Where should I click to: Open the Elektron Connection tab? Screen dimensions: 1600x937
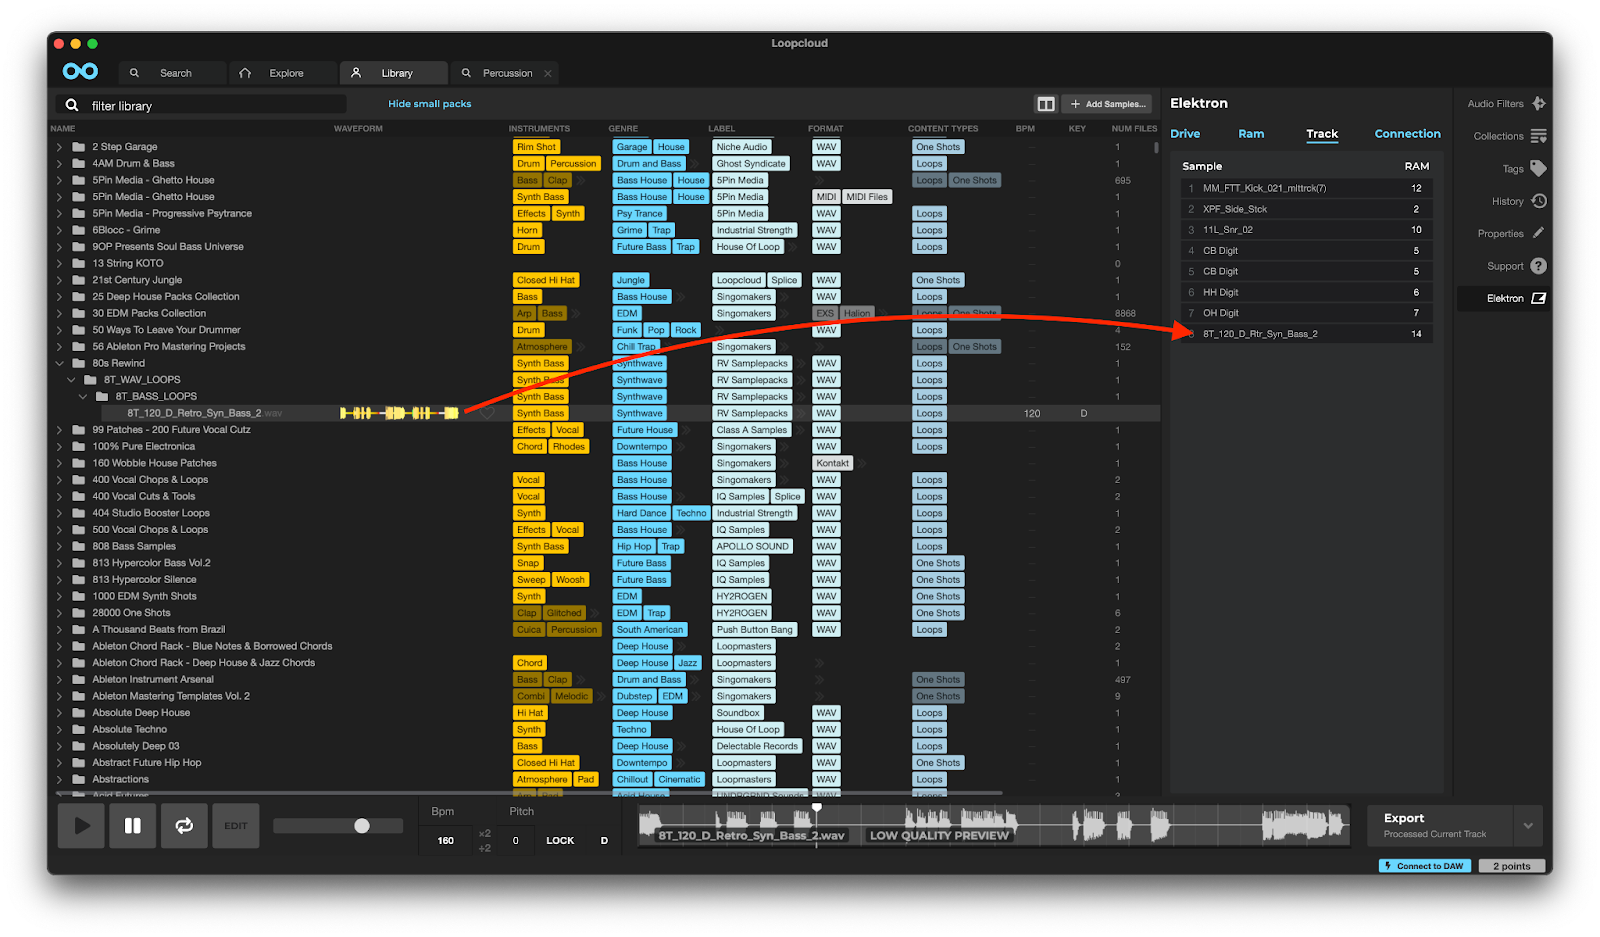coord(1407,134)
